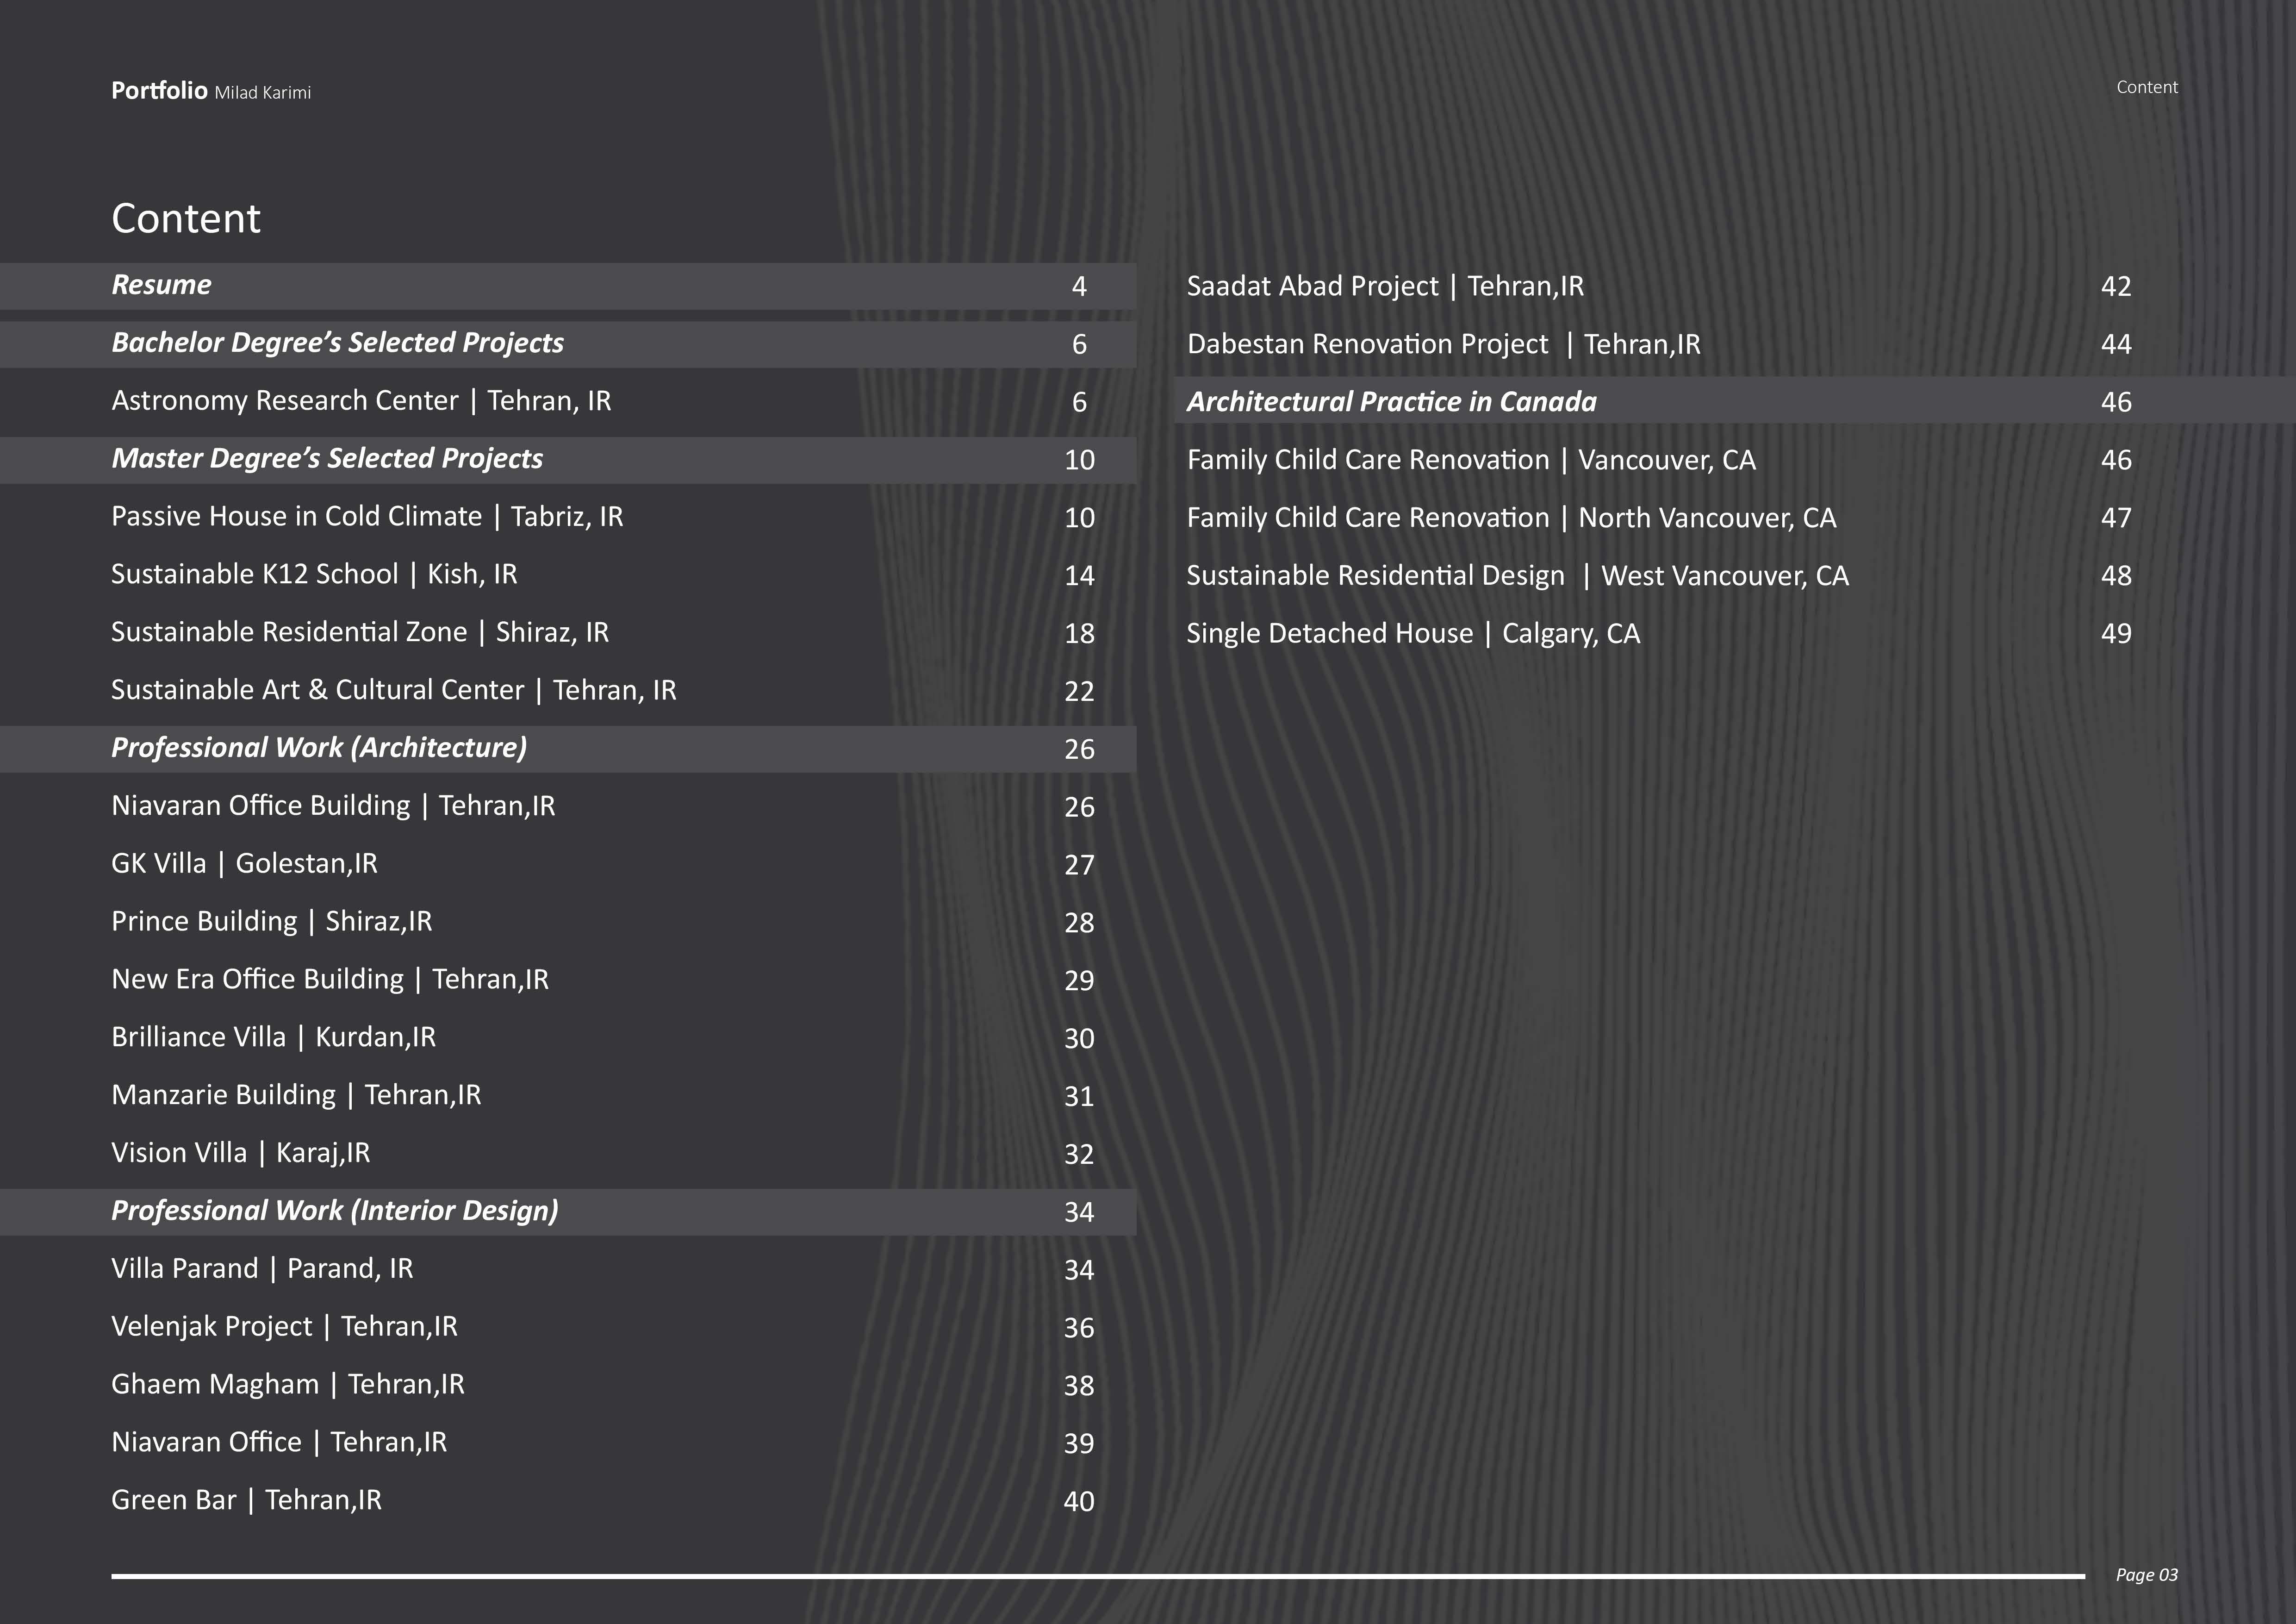Go to Sustainable K12 School project
The image size is (2296, 1624).
pos(314,575)
